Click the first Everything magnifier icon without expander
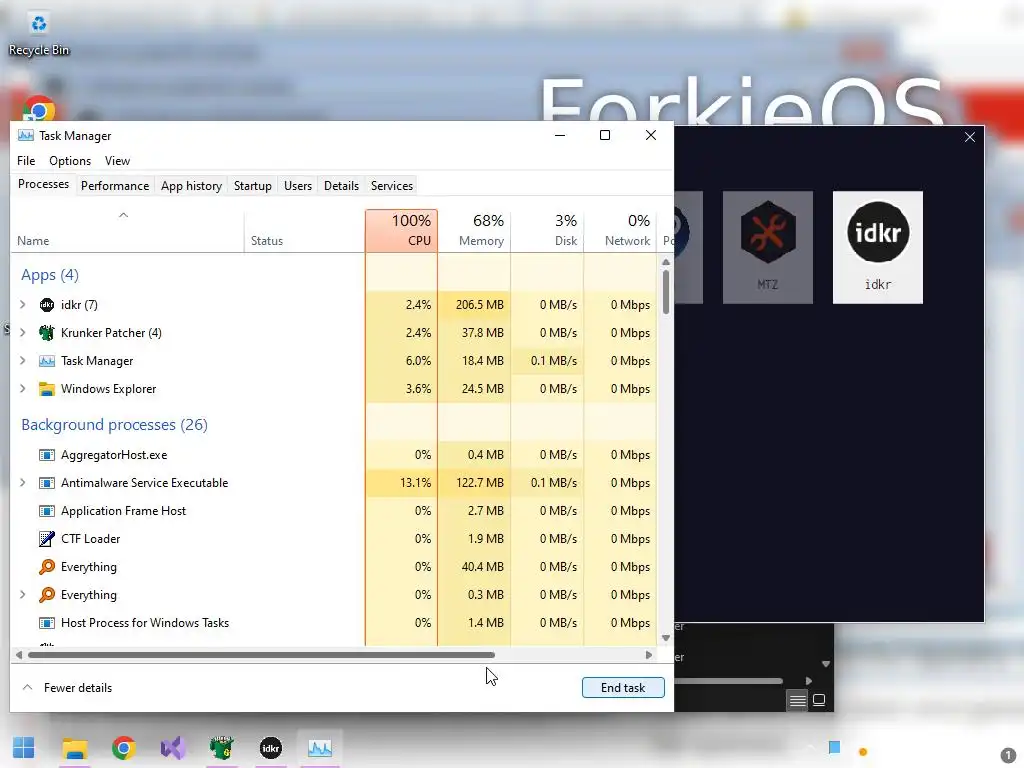This screenshot has height=768, width=1024. point(46,567)
